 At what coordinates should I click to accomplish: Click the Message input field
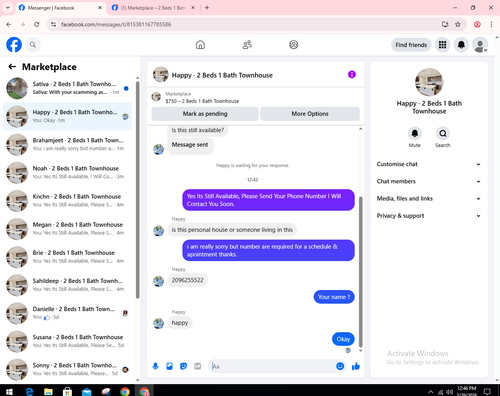coord(272,366)
